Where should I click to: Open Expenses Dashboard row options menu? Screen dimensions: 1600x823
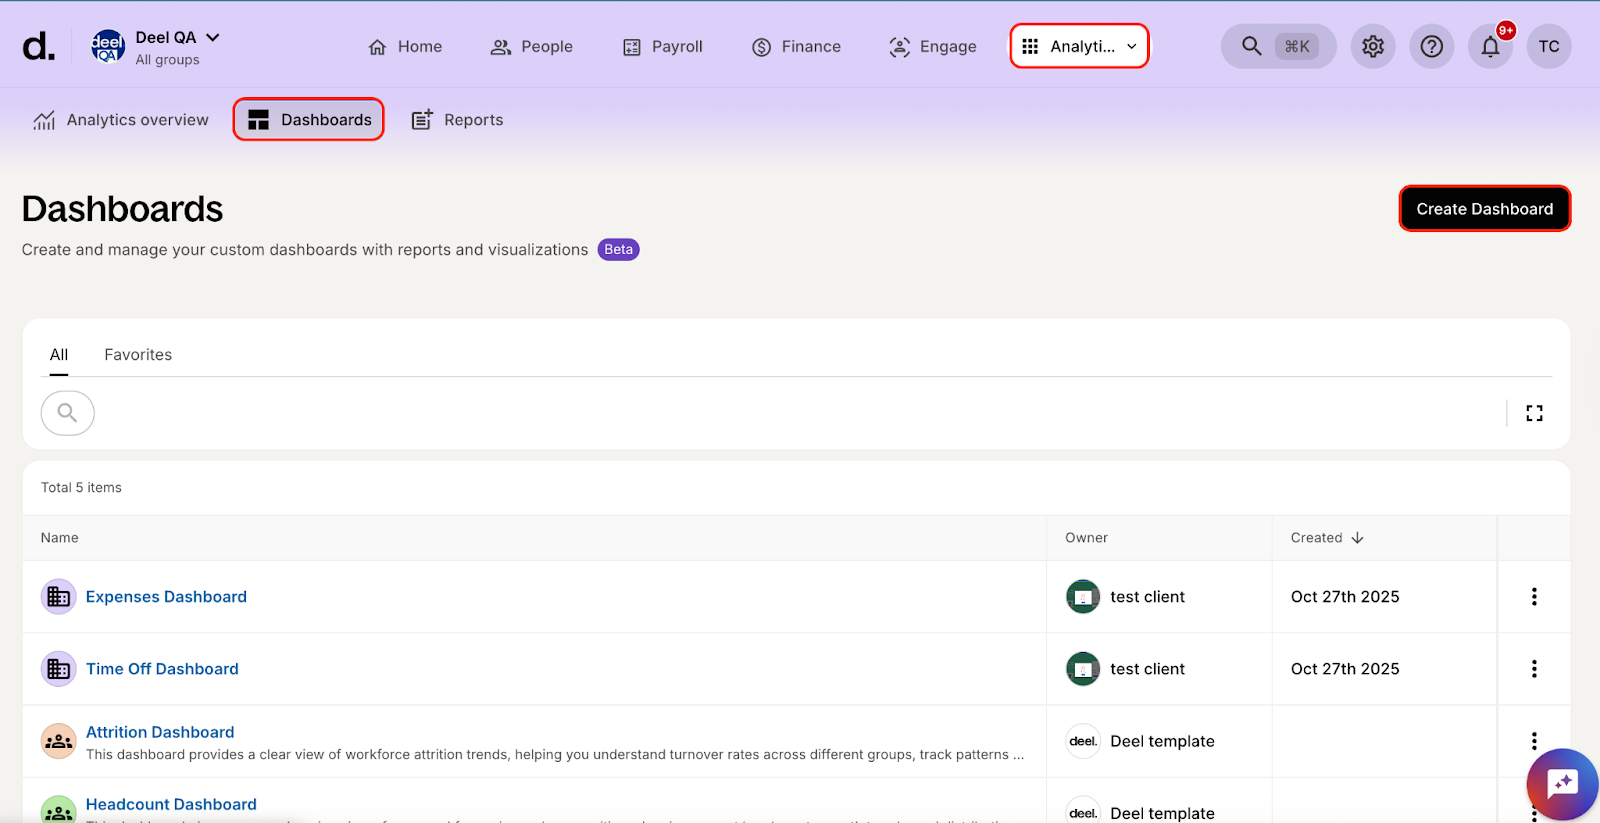[1534, 597]
